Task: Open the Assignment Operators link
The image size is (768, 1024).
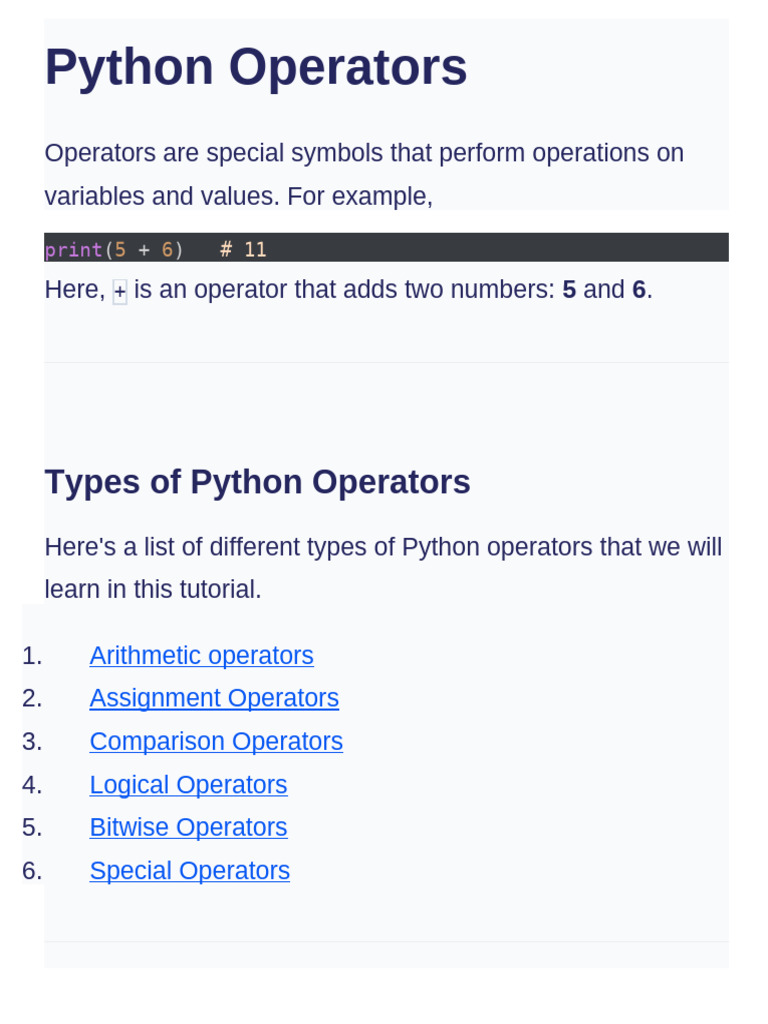Action: (x=214, y=699)
